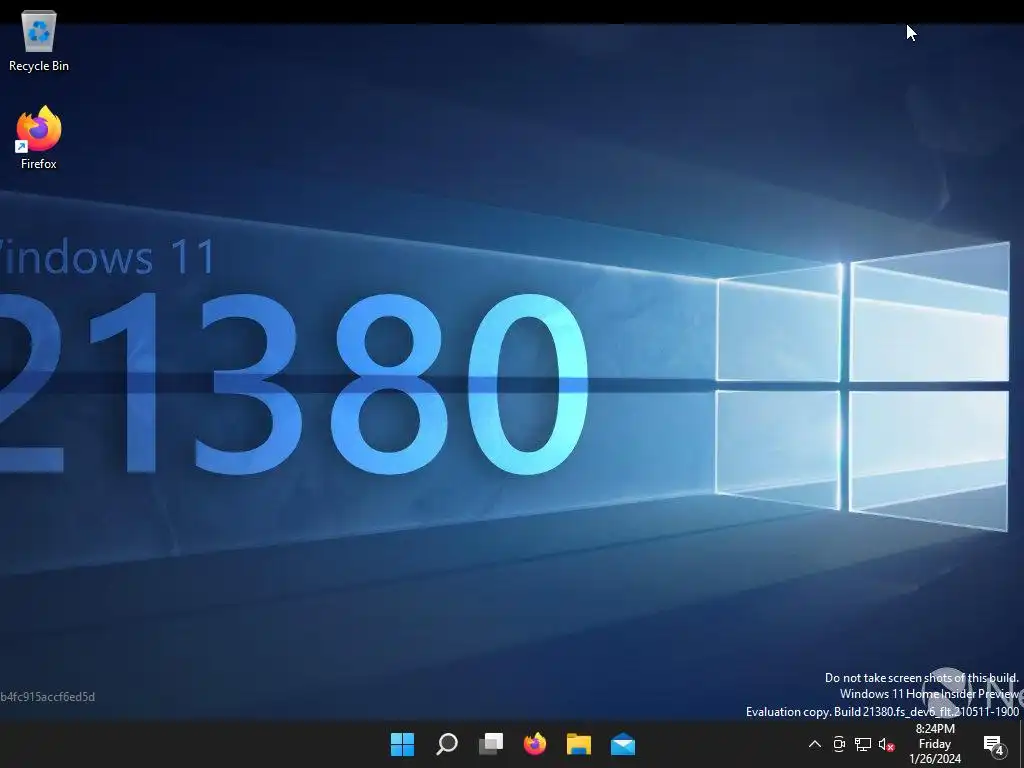The height and width of the screenshot is (768, 1024).
Task: Launch Firefox from the taskbar
Action: [x=535, y=744]
